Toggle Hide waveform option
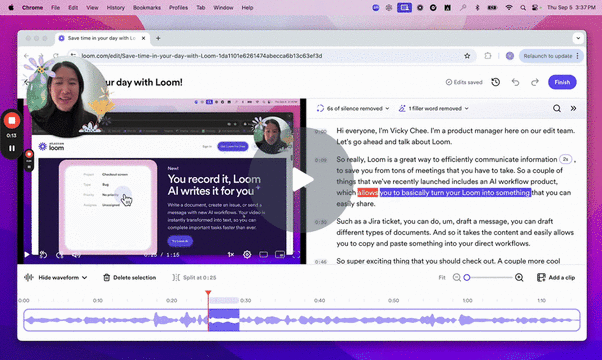The height and width of the screenshot is (360, 602). point(56,277)
